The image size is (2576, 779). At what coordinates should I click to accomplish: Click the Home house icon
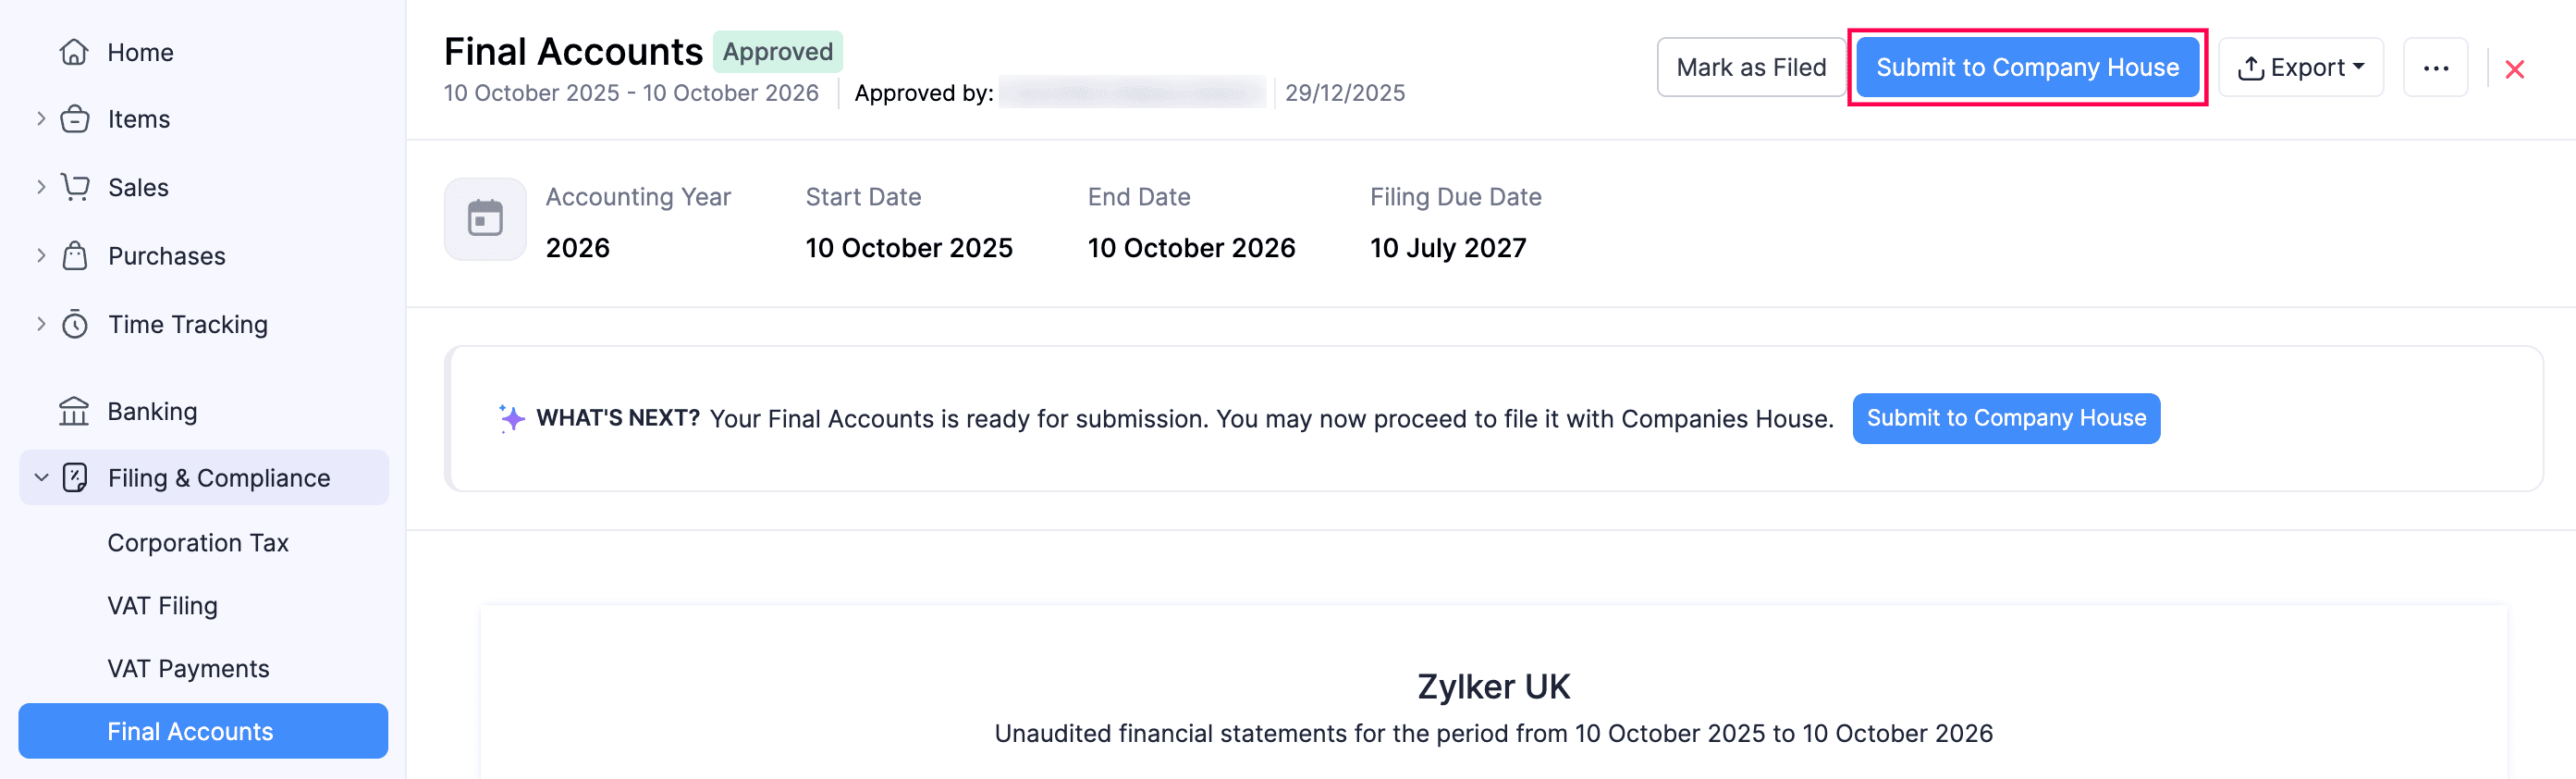click(74, 52)
